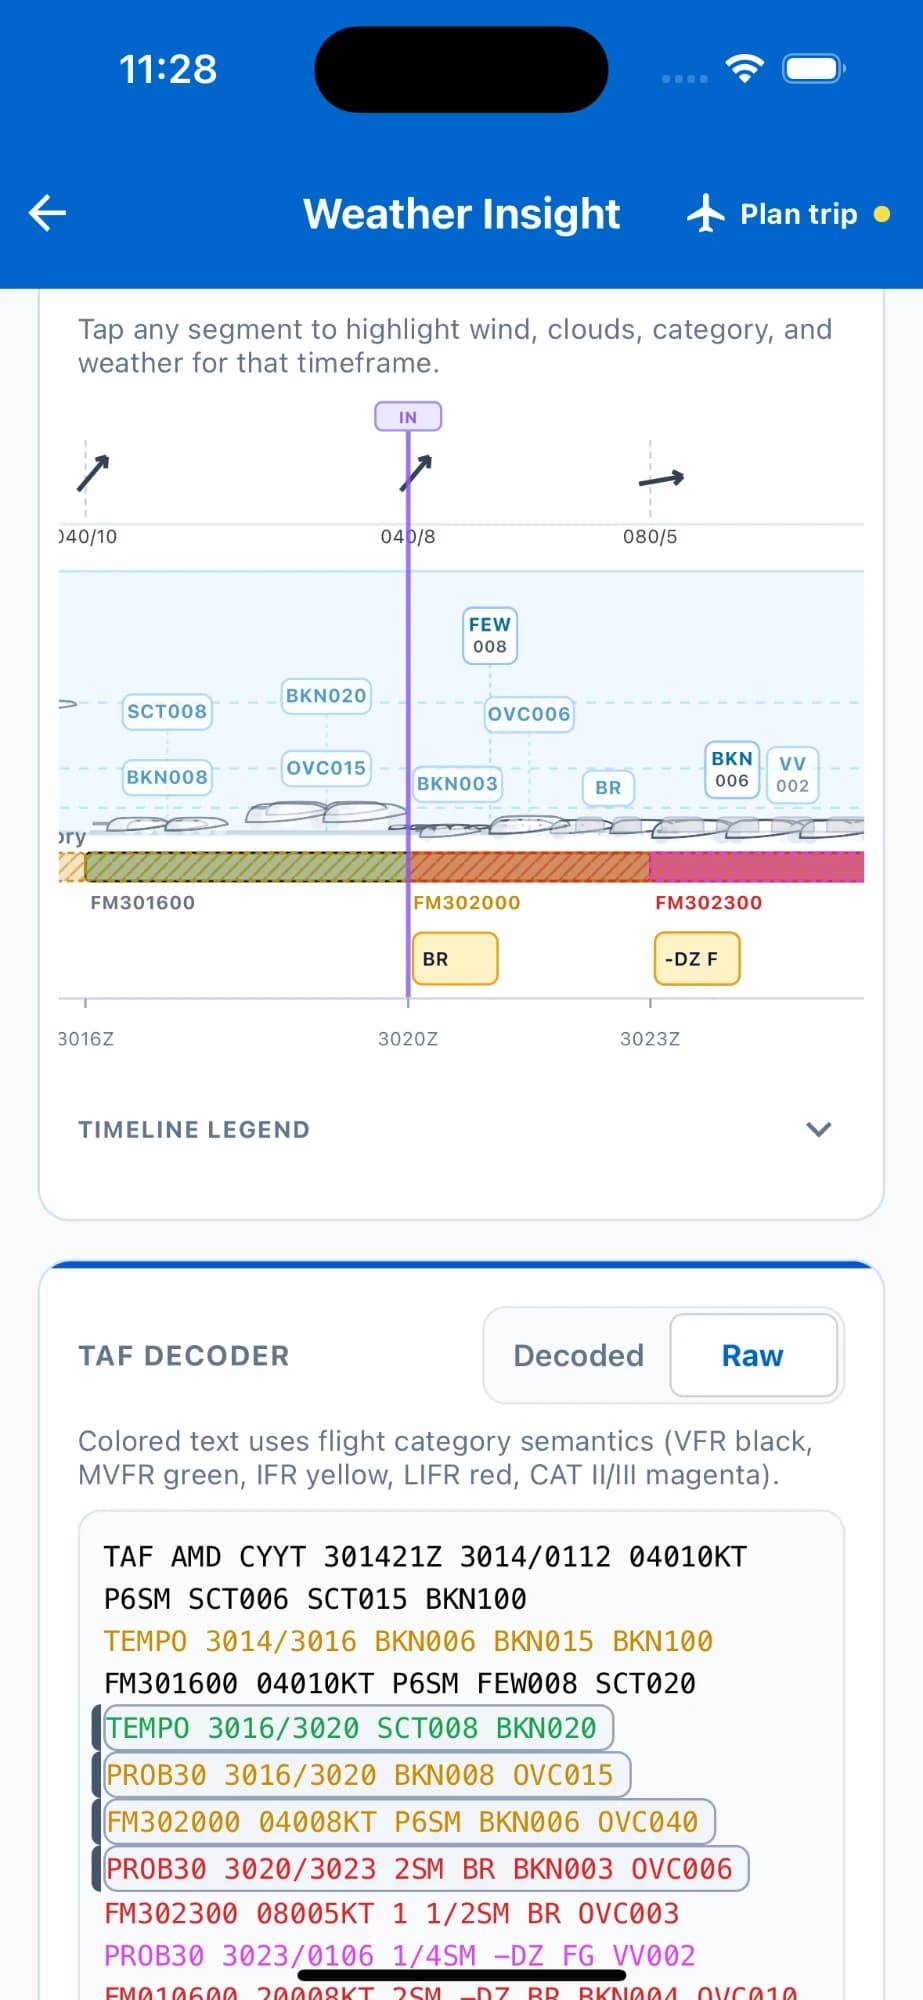Tap the BR weather chip under FM302000
923x2000 pixels.
coord(455,959)
